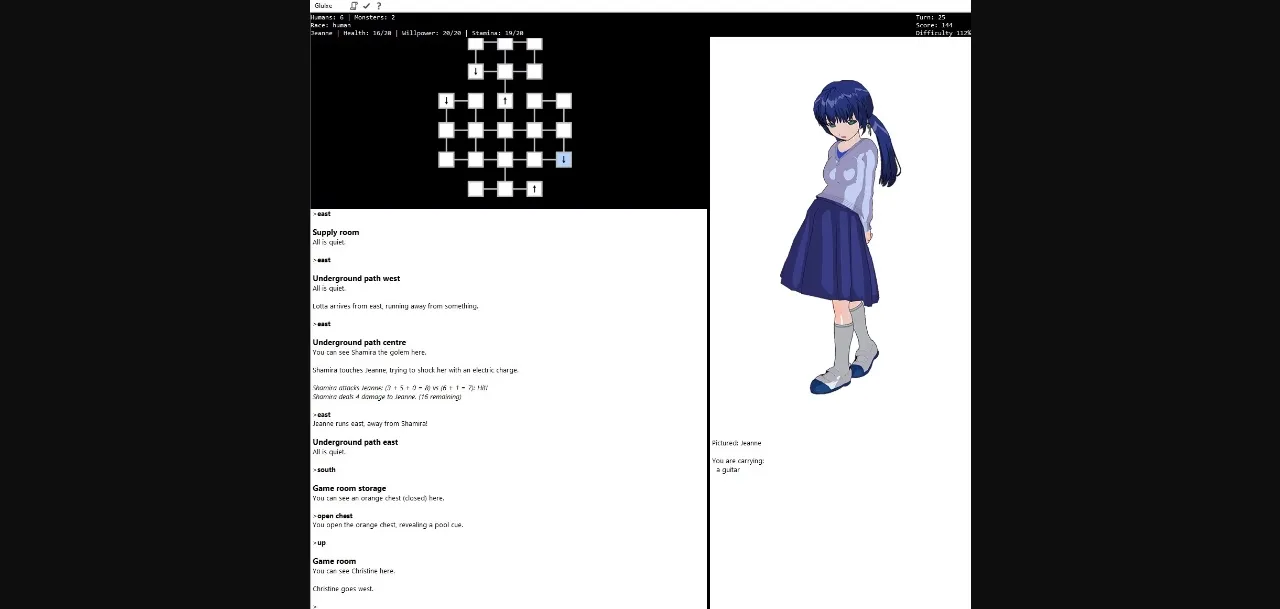Open help via question mark icon
This screenshot has width=1280, height=609.
click(378, 6)
